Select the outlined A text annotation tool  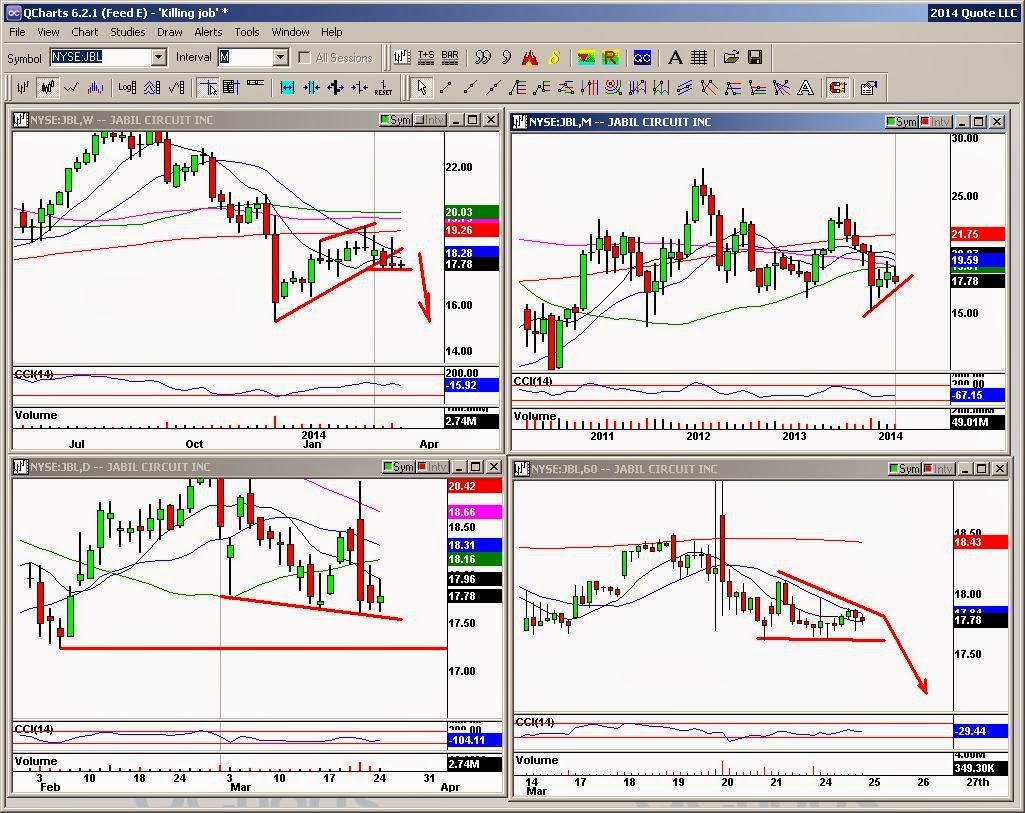(805, 88)
